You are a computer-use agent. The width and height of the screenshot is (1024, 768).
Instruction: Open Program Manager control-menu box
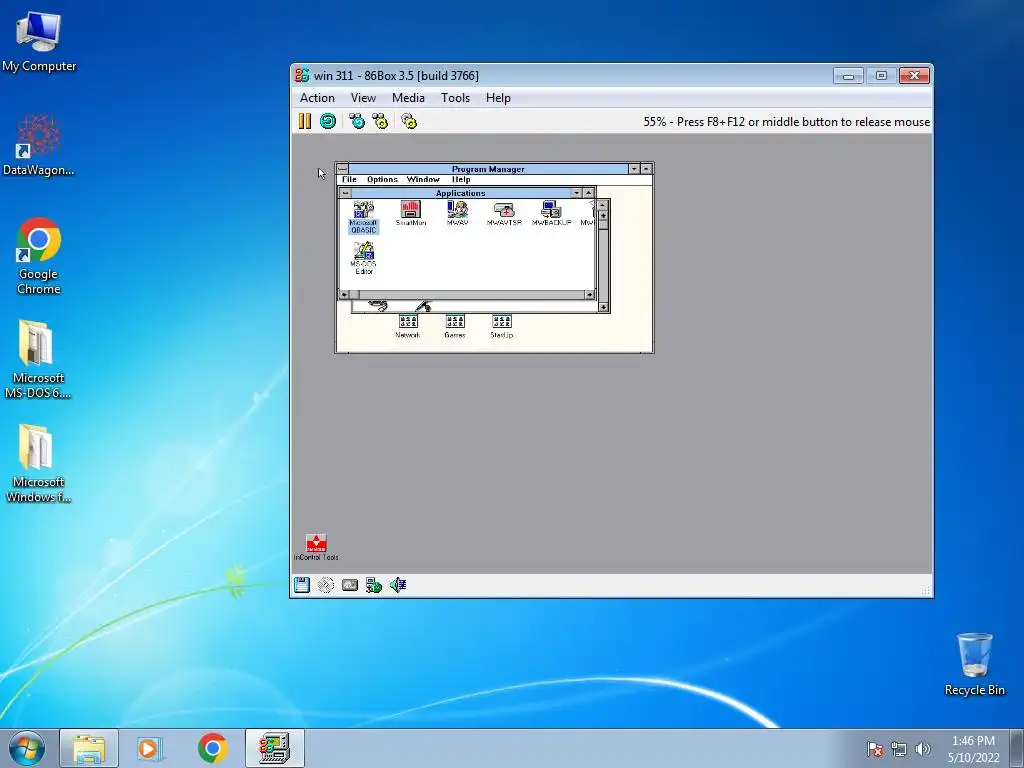342,168
